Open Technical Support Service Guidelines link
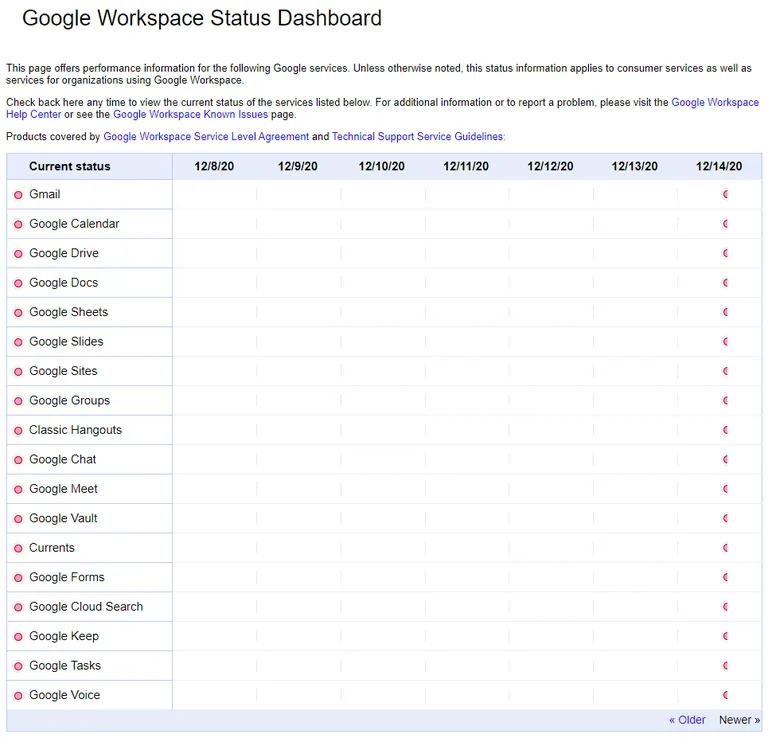This screenshot has height=738, width=768. 417,137
